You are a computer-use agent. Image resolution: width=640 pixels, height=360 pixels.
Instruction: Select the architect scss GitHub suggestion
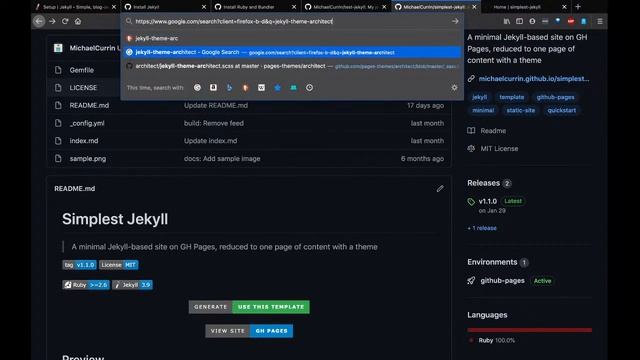(x=292, y=66)
